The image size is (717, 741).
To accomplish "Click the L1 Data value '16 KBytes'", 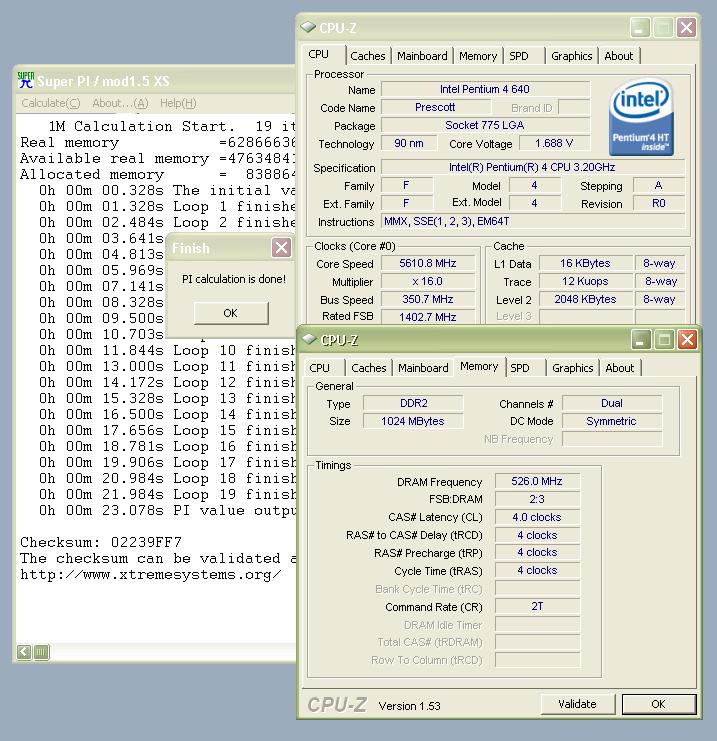I will click(586, 263).
